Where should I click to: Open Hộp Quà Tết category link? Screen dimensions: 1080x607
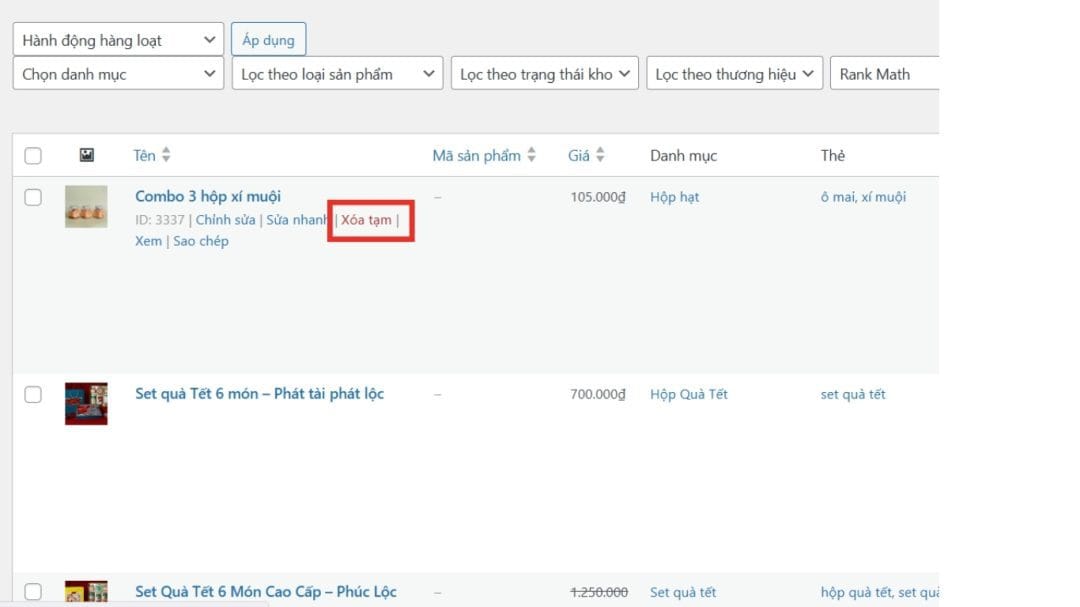click(x=689, y=394)
